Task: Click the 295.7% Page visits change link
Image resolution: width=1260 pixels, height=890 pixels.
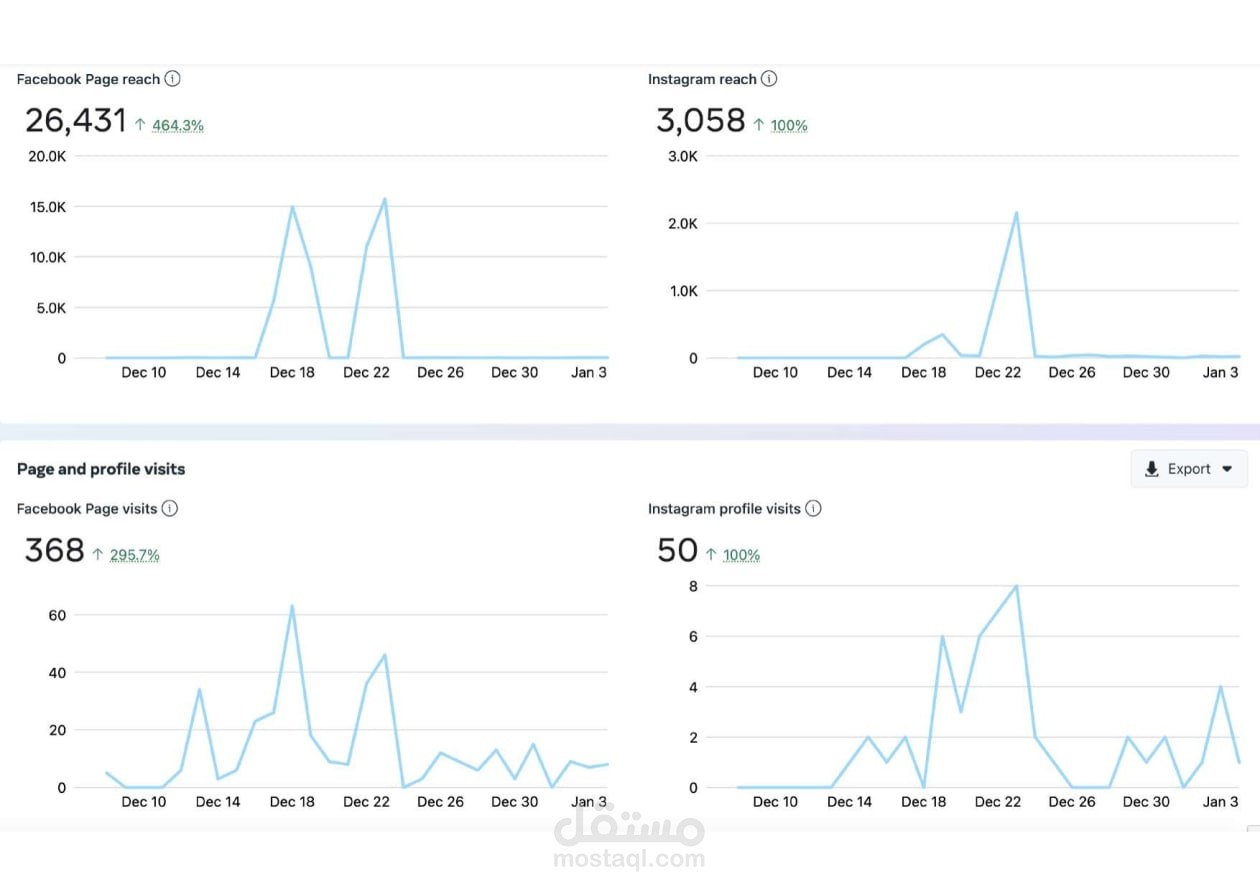Action: (134, 554)
